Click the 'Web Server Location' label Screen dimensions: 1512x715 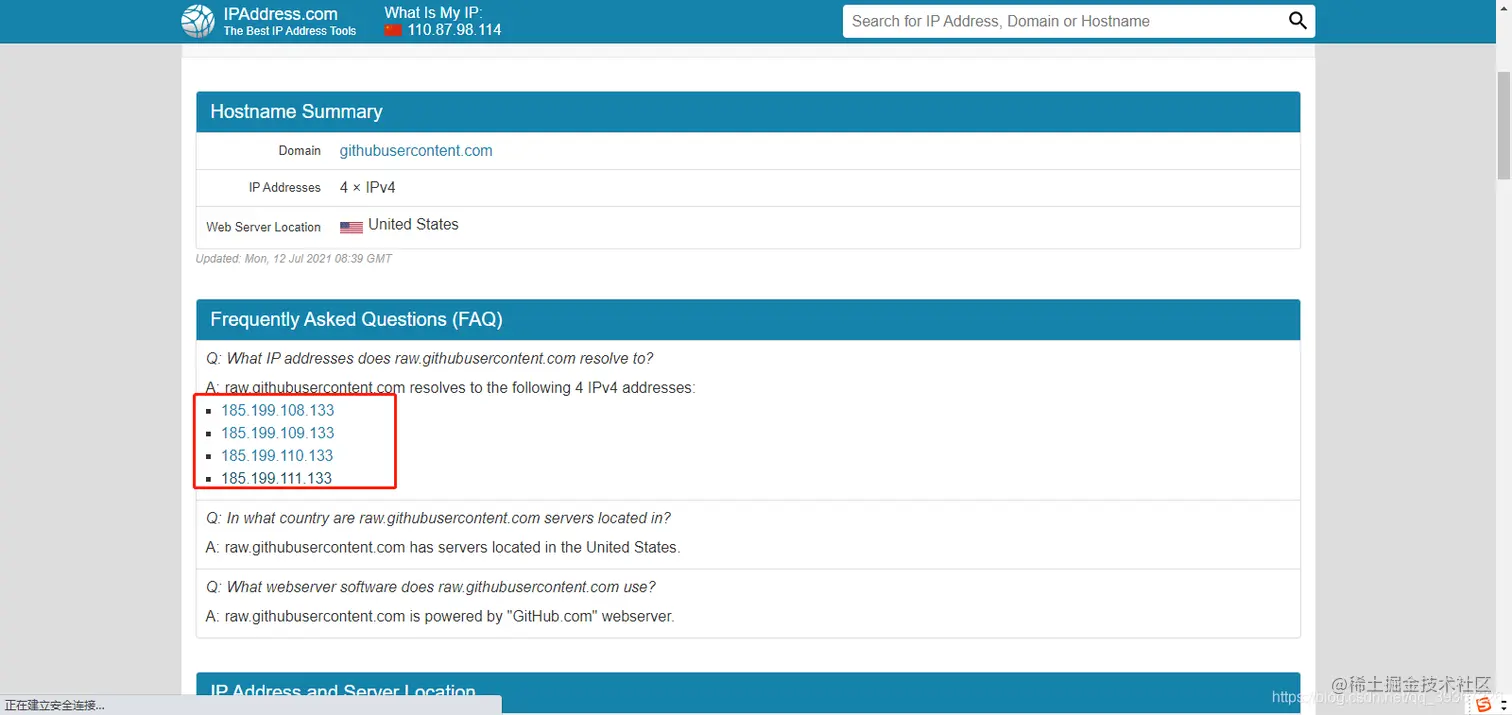coord(264,227)
